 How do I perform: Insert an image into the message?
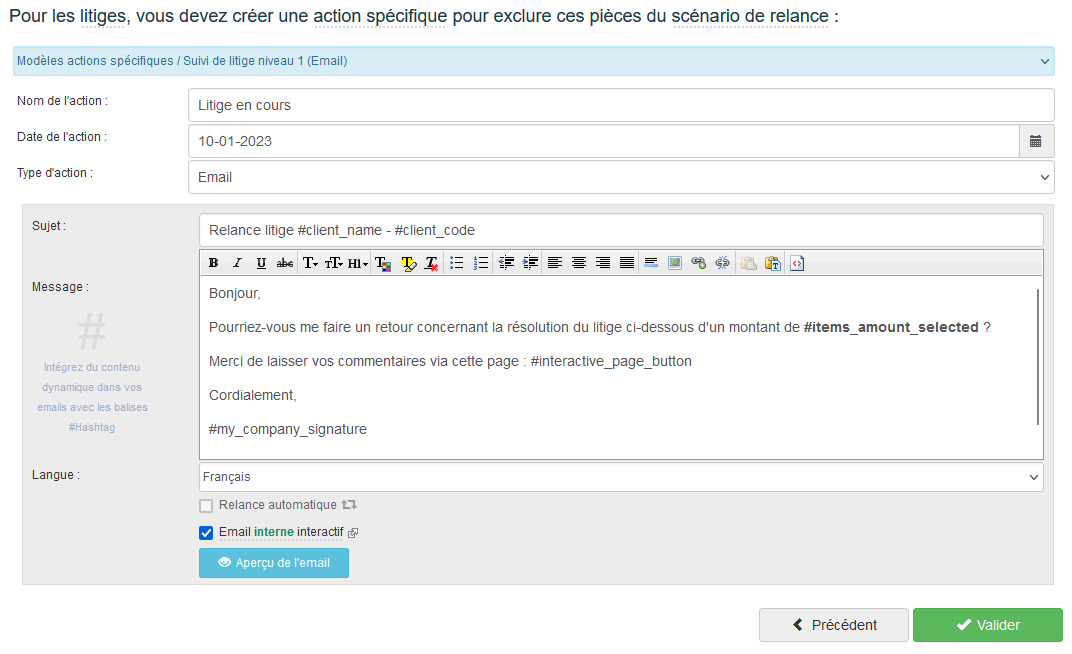[675, 263]
